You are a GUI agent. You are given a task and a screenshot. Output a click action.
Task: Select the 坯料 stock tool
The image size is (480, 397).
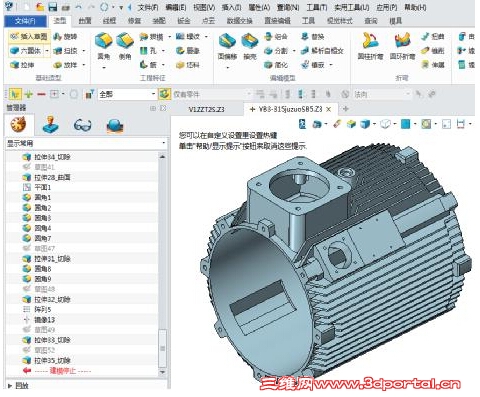(x=187, y=65)
